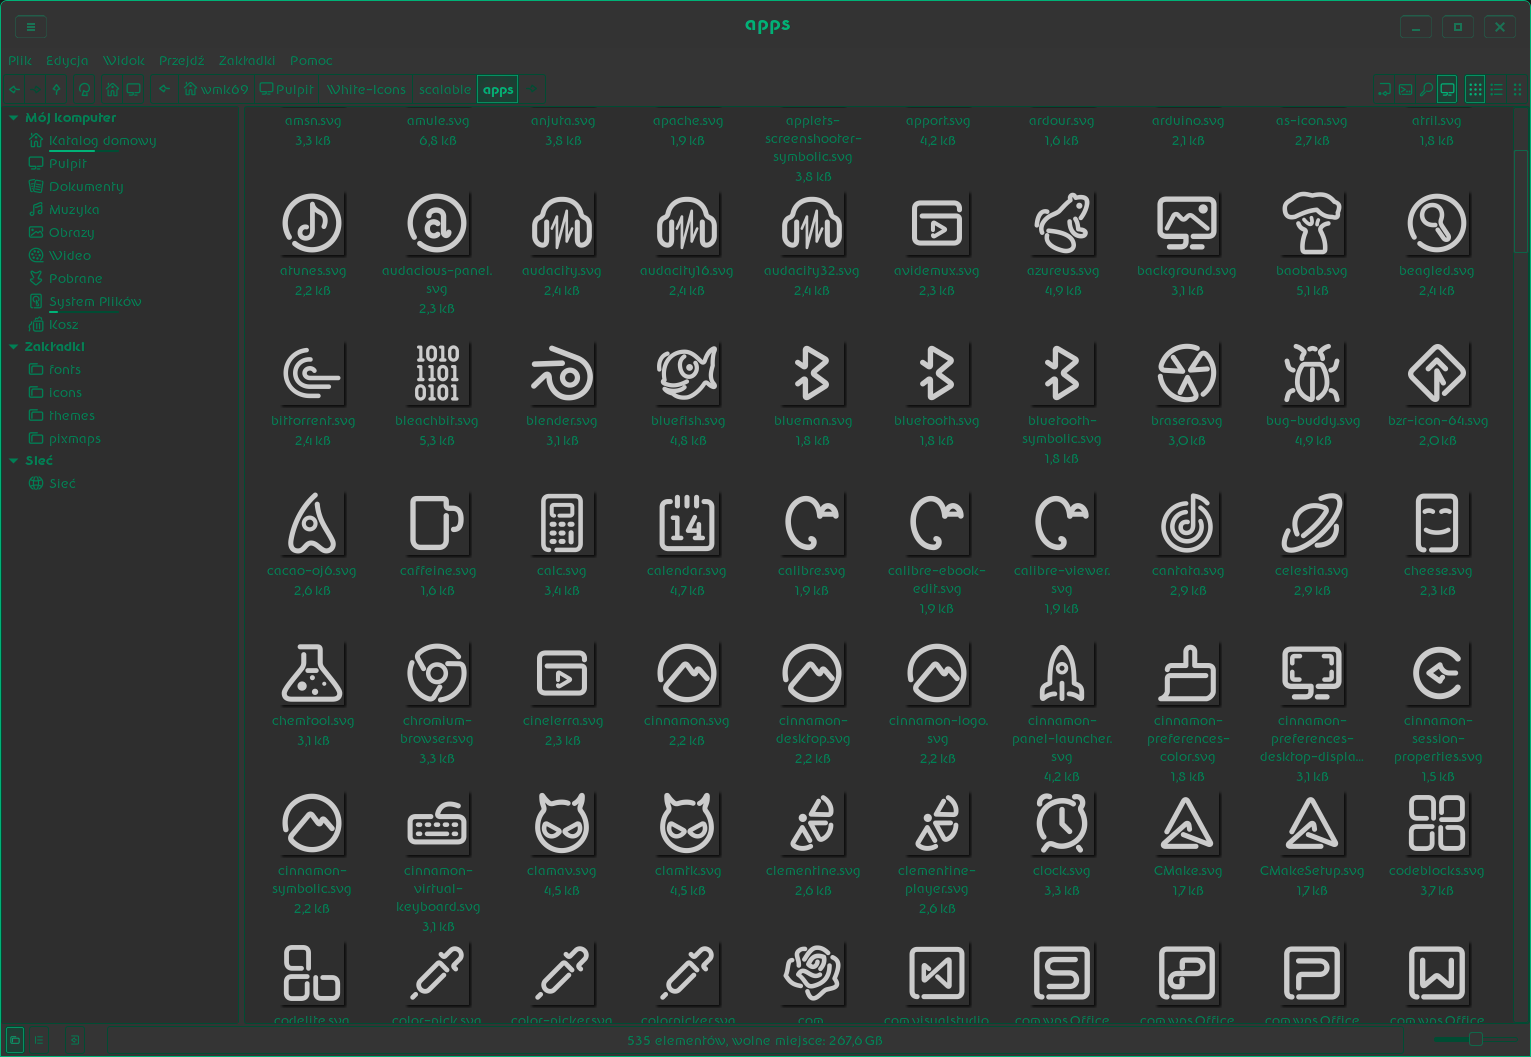The height and width of the screenshot is (1057, 1531).
Task: Open the home folder from the toolbar
Action: 112,89
